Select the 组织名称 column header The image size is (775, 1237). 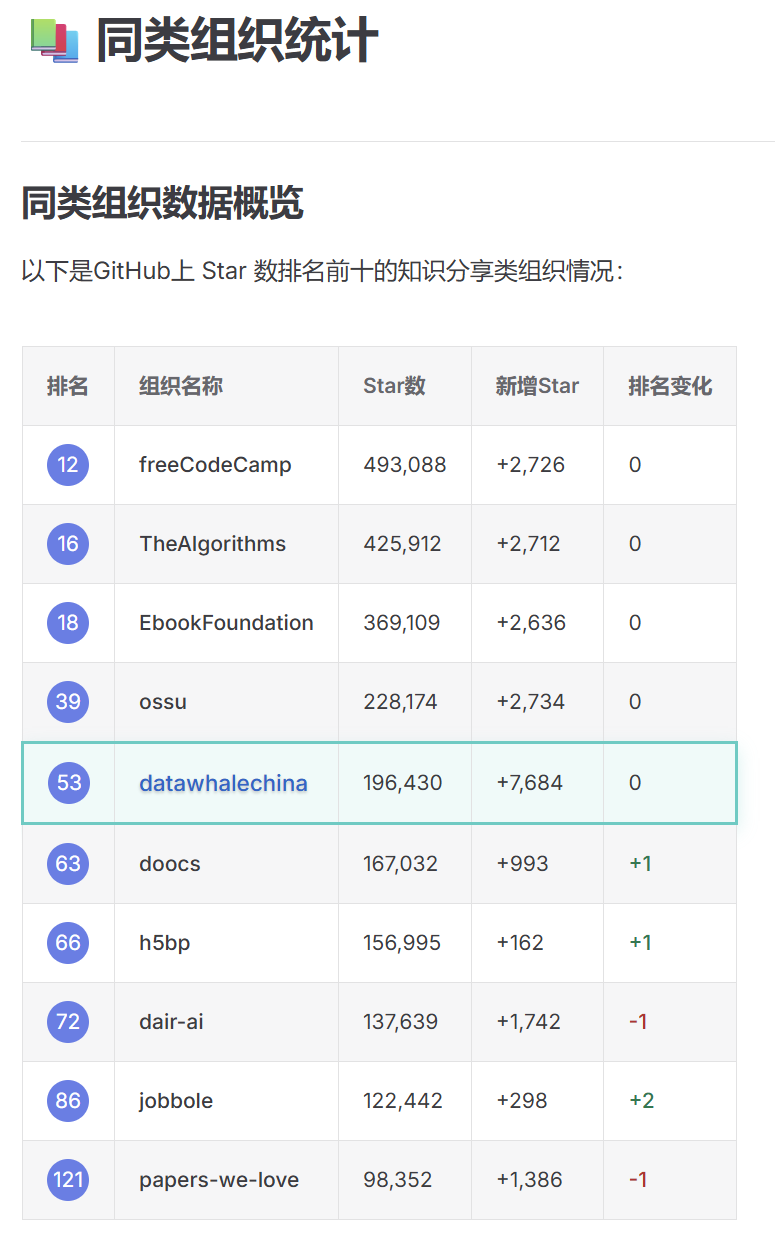(x=181, y=386)
